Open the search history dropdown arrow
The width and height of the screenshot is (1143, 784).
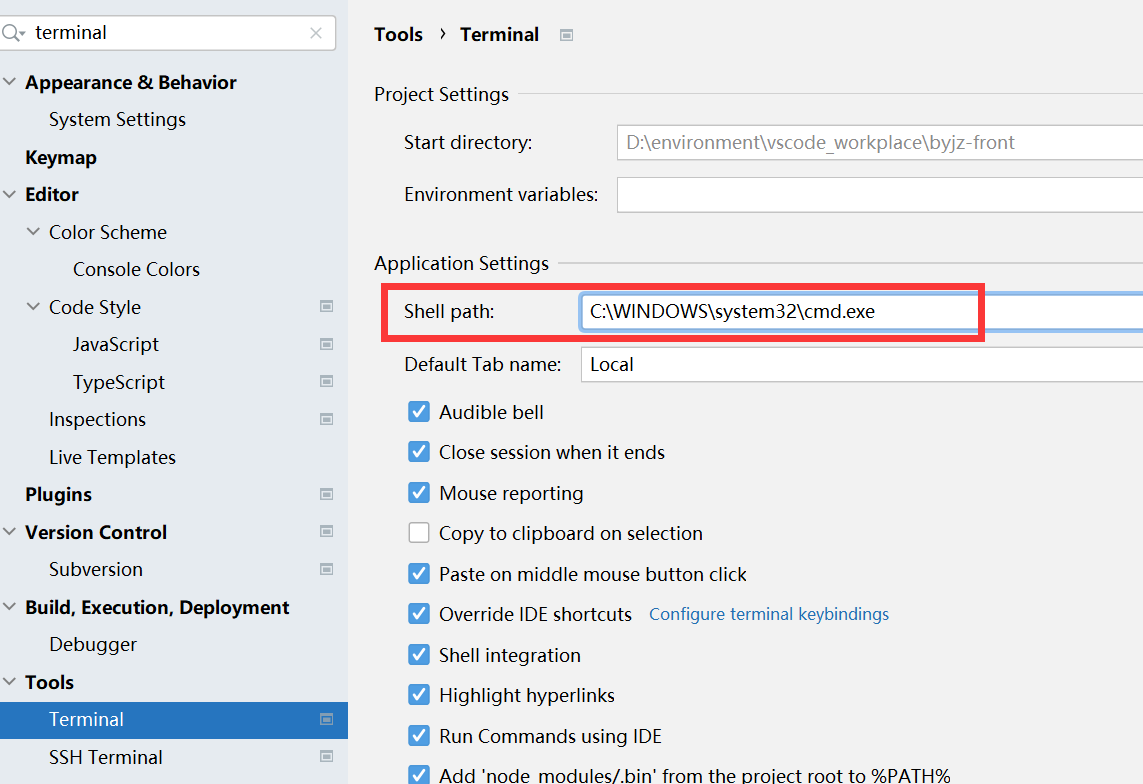coord(23,34)
